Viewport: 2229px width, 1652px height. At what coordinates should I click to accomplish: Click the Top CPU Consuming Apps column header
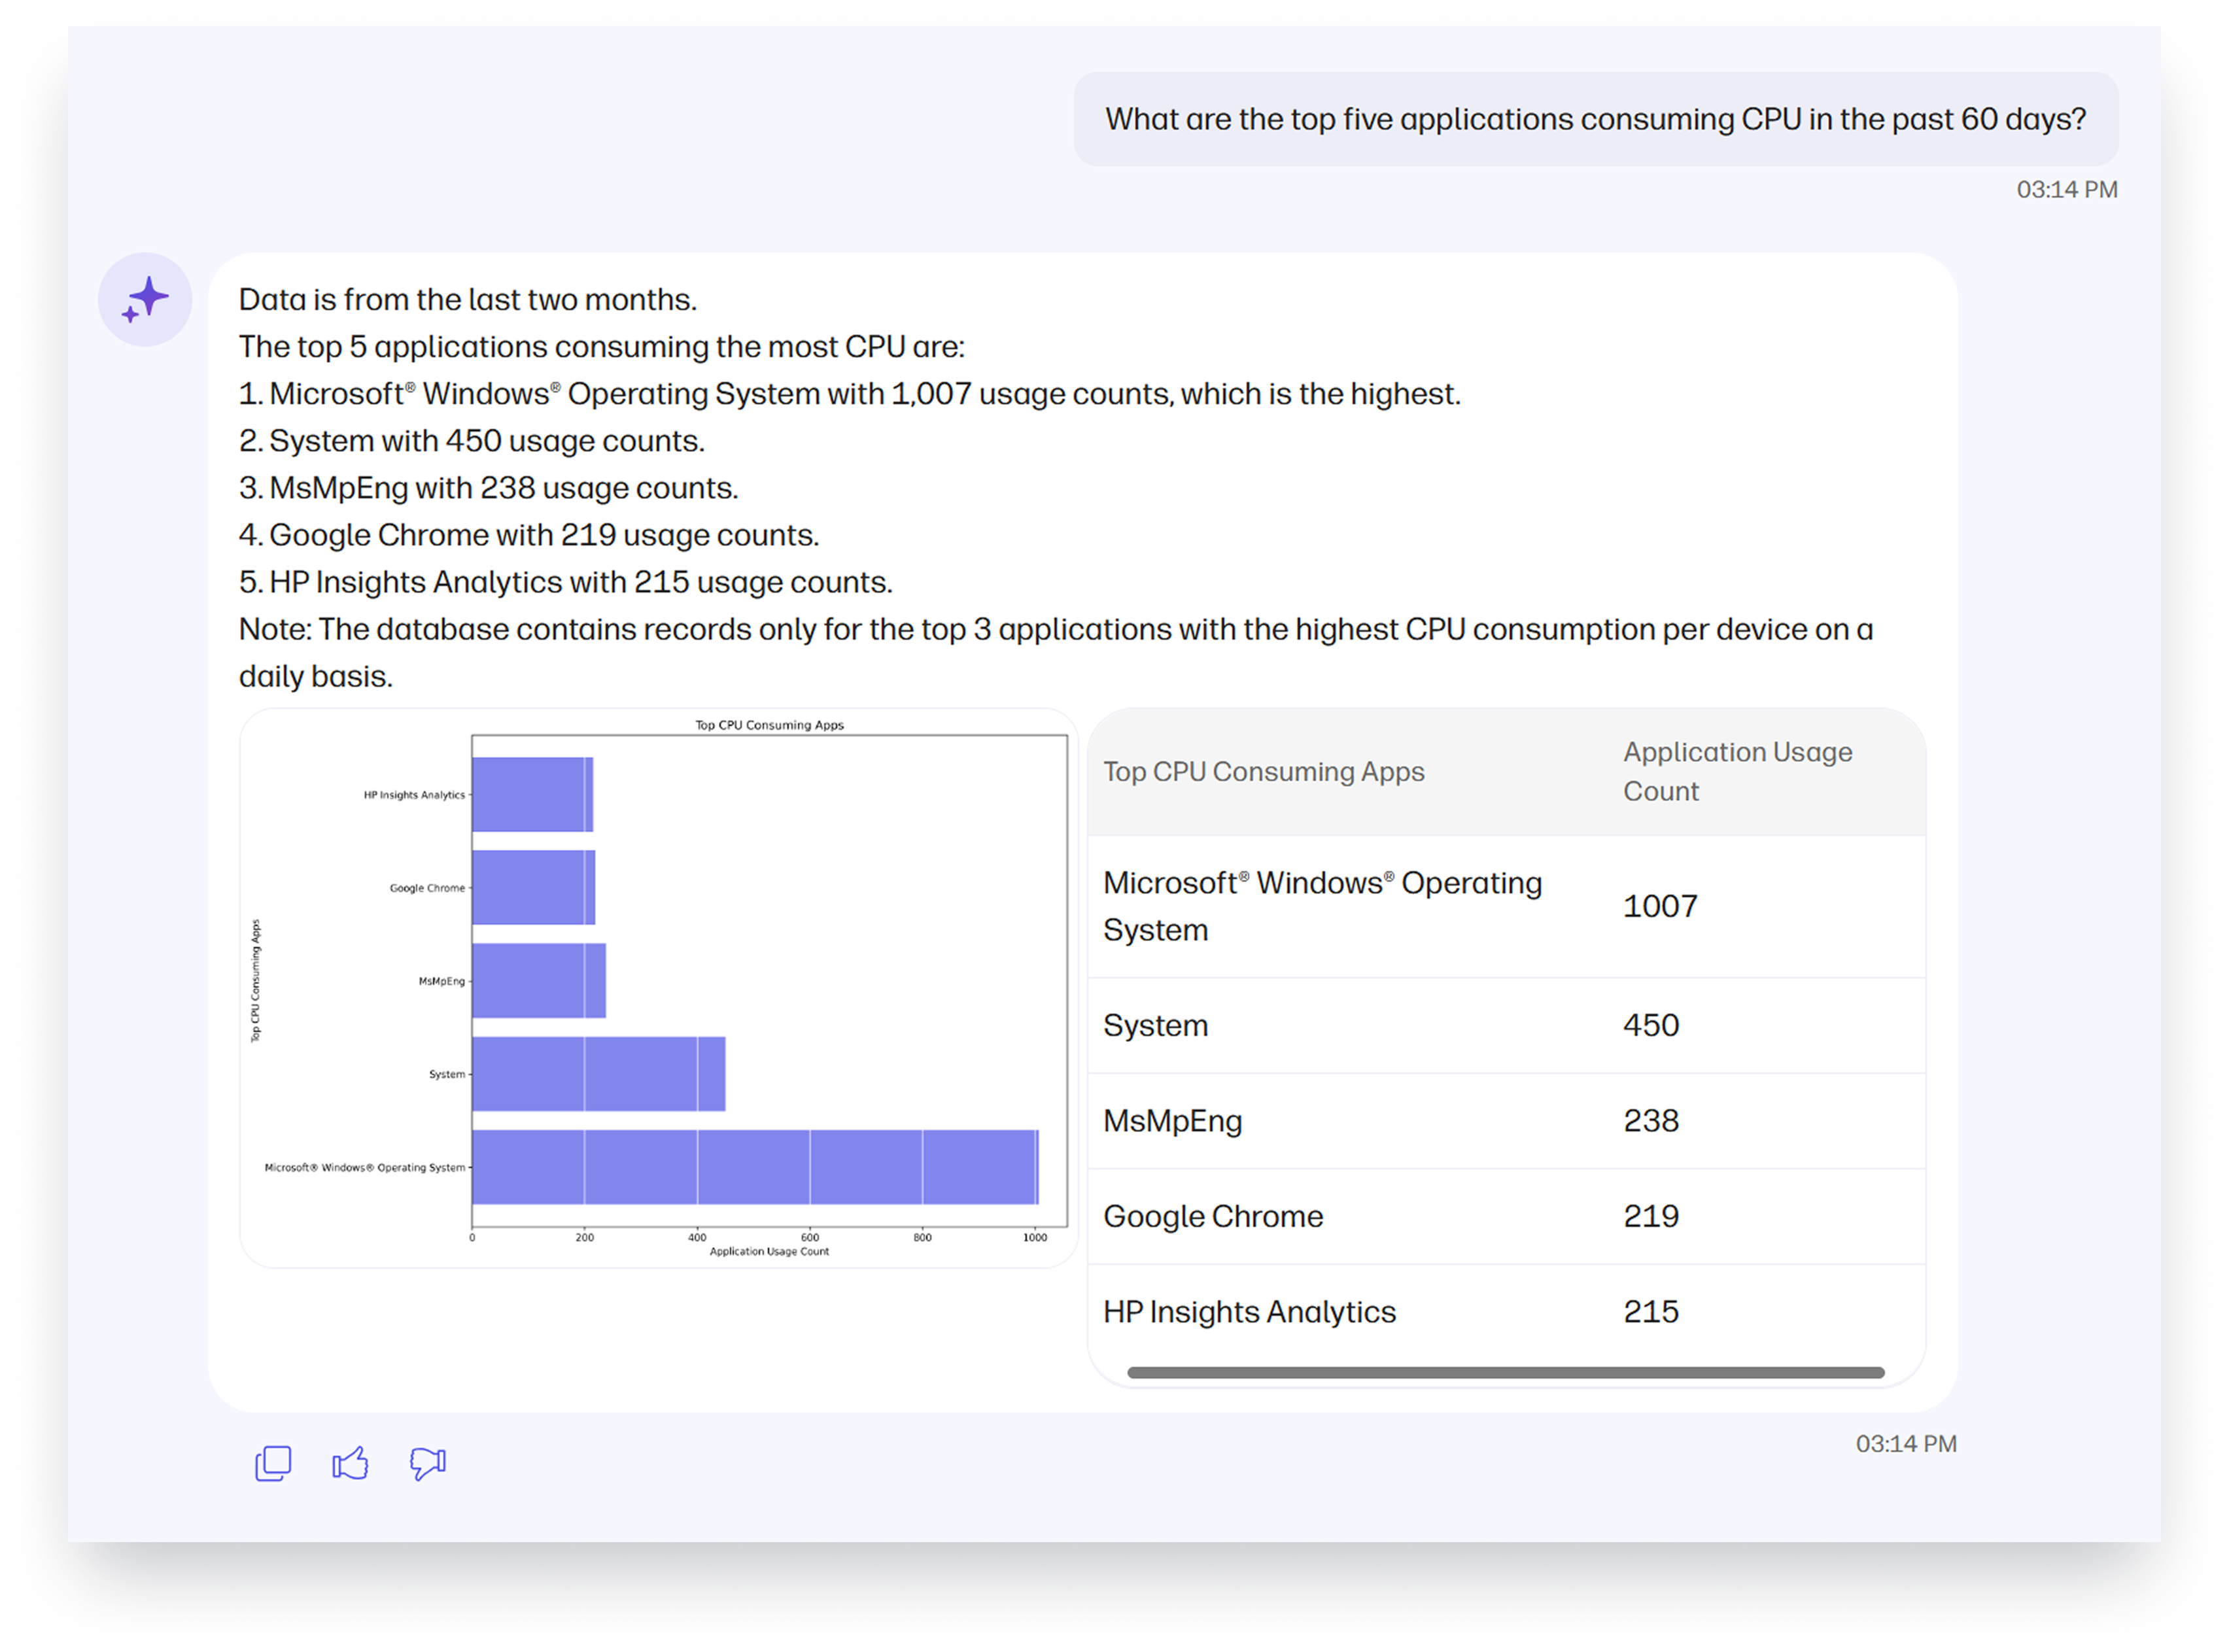(1264, 772)
